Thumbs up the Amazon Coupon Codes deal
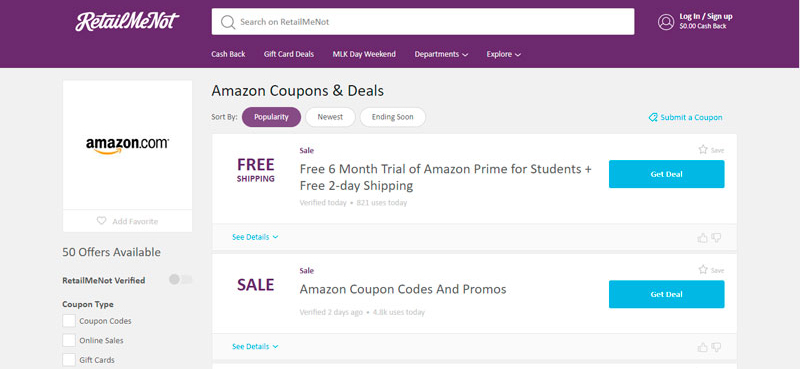 703,347
